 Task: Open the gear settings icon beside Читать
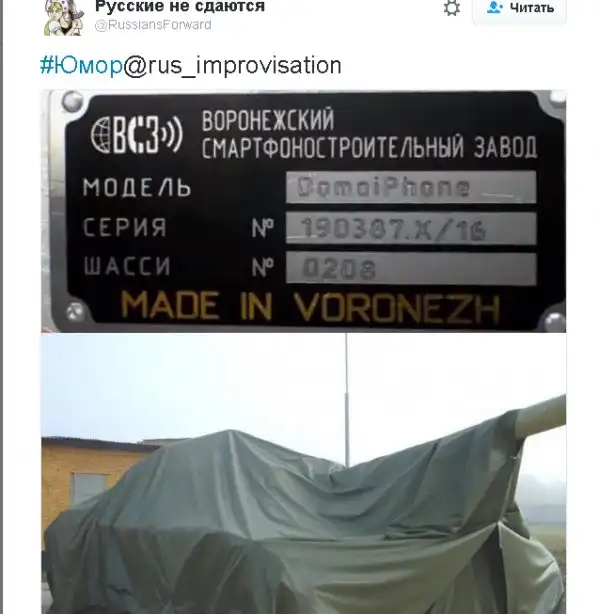452,8
